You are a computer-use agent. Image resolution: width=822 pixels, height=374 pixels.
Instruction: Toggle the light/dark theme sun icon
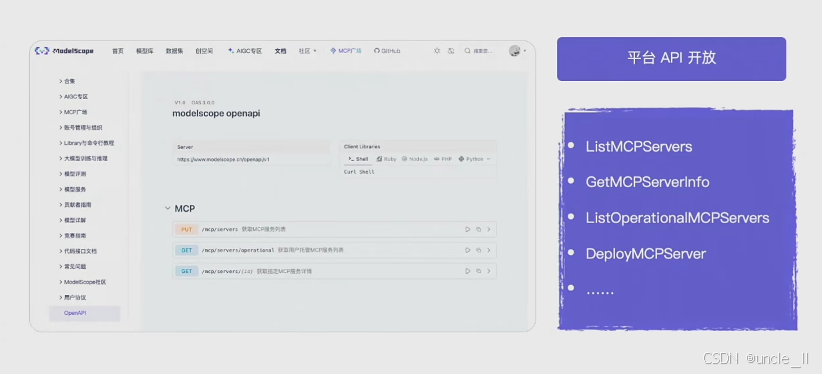click(437, 51)
